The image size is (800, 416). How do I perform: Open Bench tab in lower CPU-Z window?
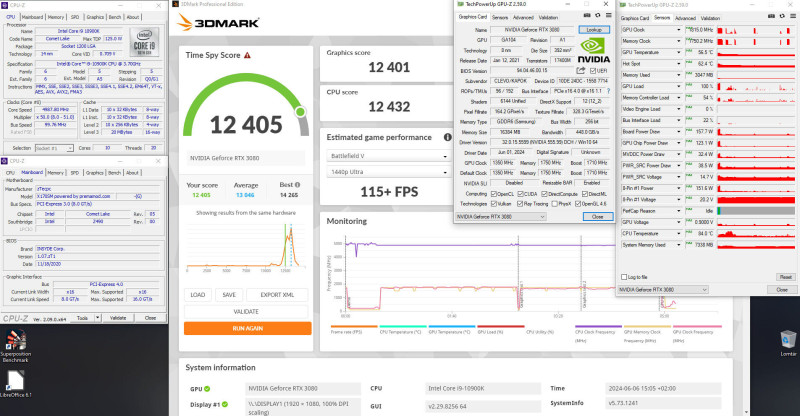click(x=115, y=173)
